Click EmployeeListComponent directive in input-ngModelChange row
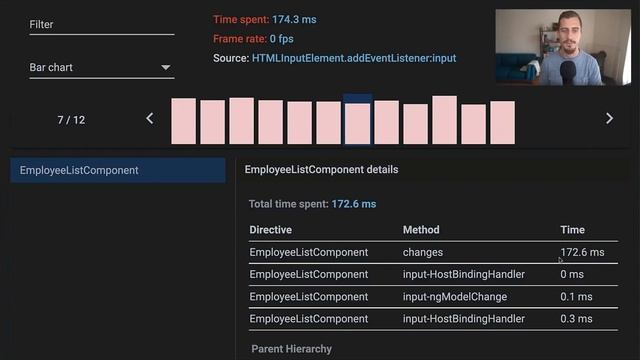Image resolution: width=640 pixels, height=360 pixels. pos(309,297)
